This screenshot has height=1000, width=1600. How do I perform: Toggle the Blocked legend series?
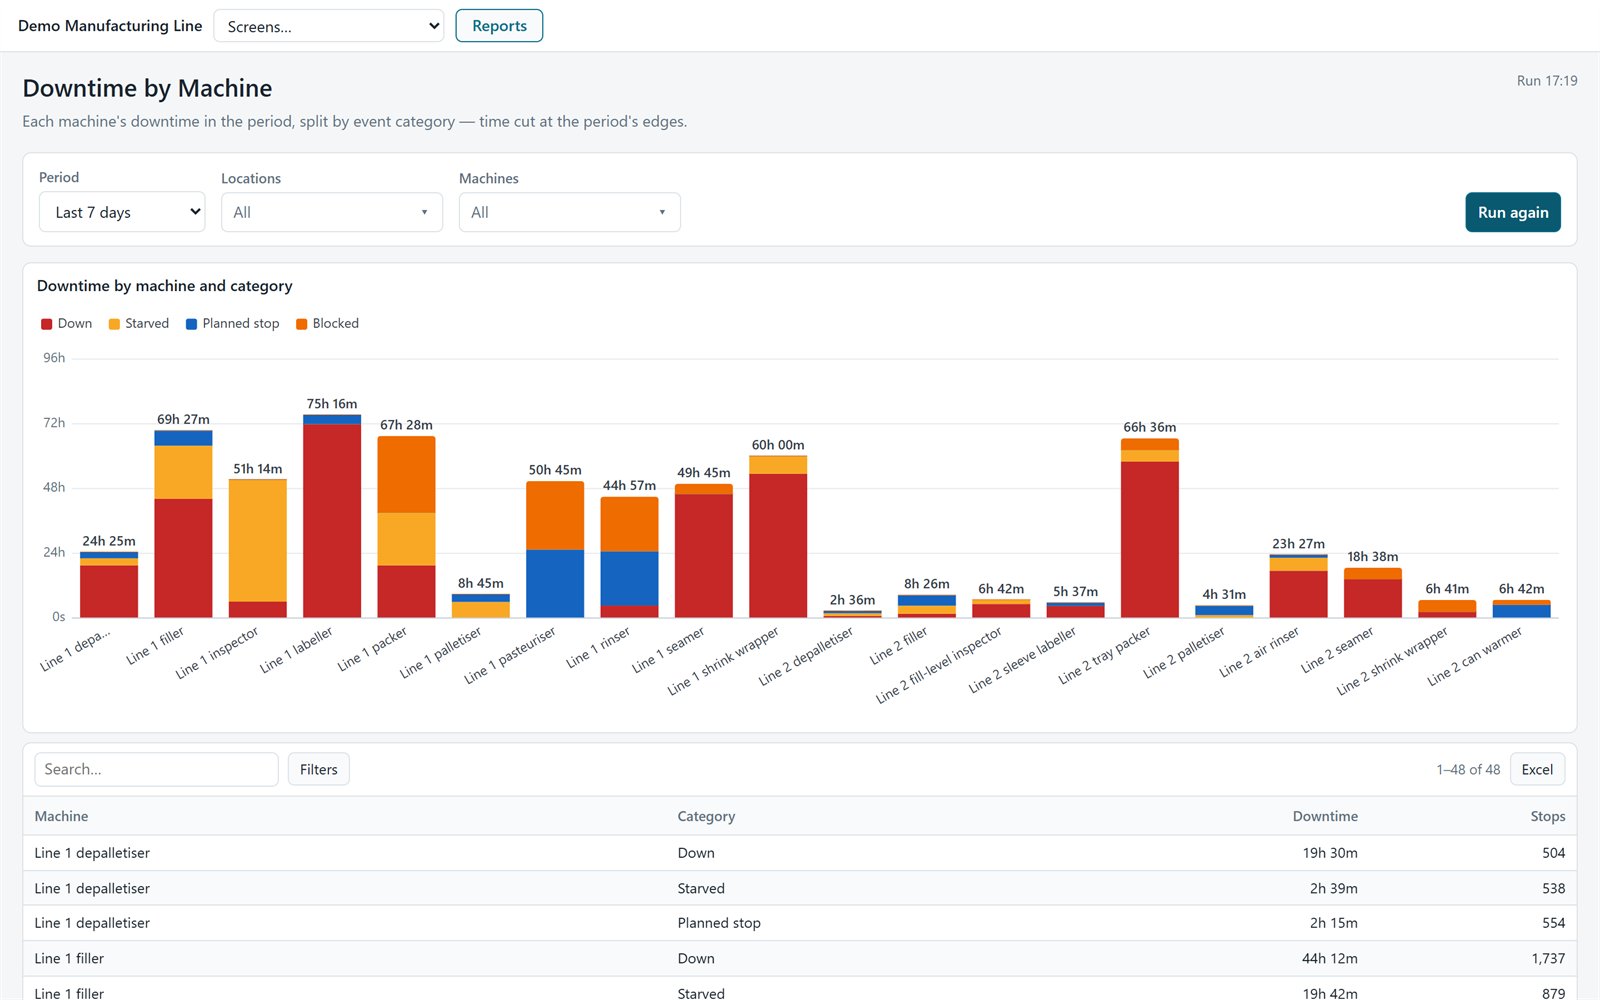coord(327,323)
